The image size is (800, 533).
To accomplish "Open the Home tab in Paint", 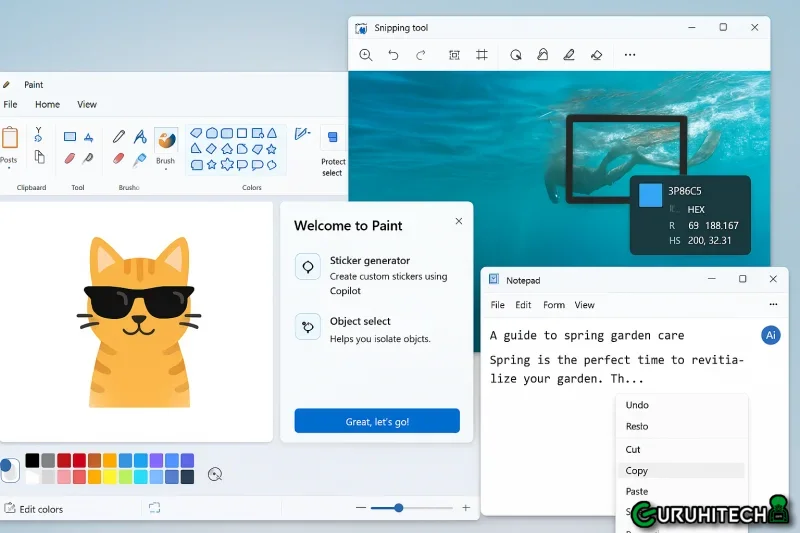I will (47, 105).
